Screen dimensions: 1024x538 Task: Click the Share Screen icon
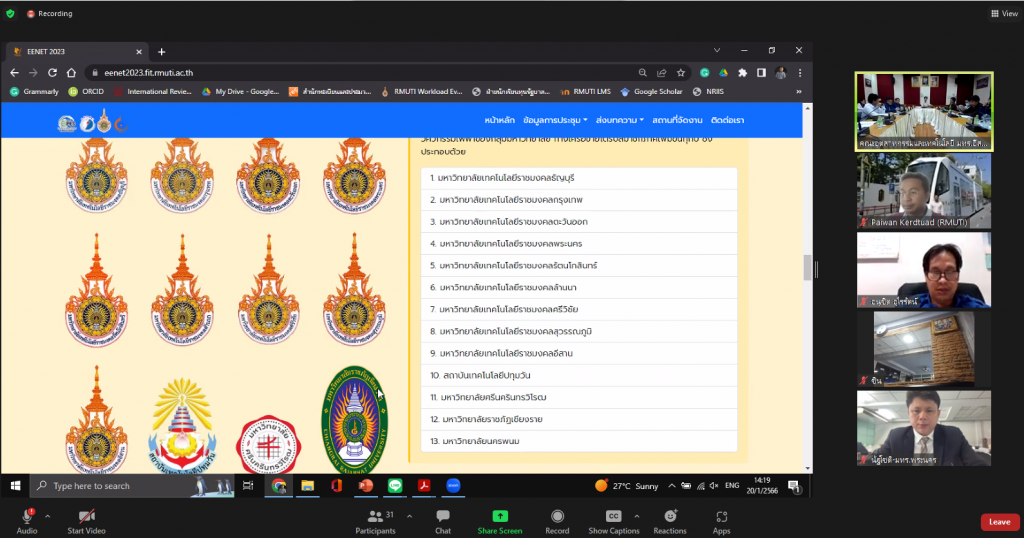pos(500,516)
